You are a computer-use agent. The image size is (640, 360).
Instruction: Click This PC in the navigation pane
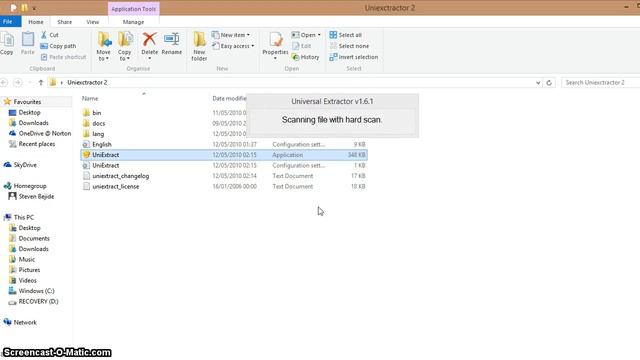click(24, 217)
